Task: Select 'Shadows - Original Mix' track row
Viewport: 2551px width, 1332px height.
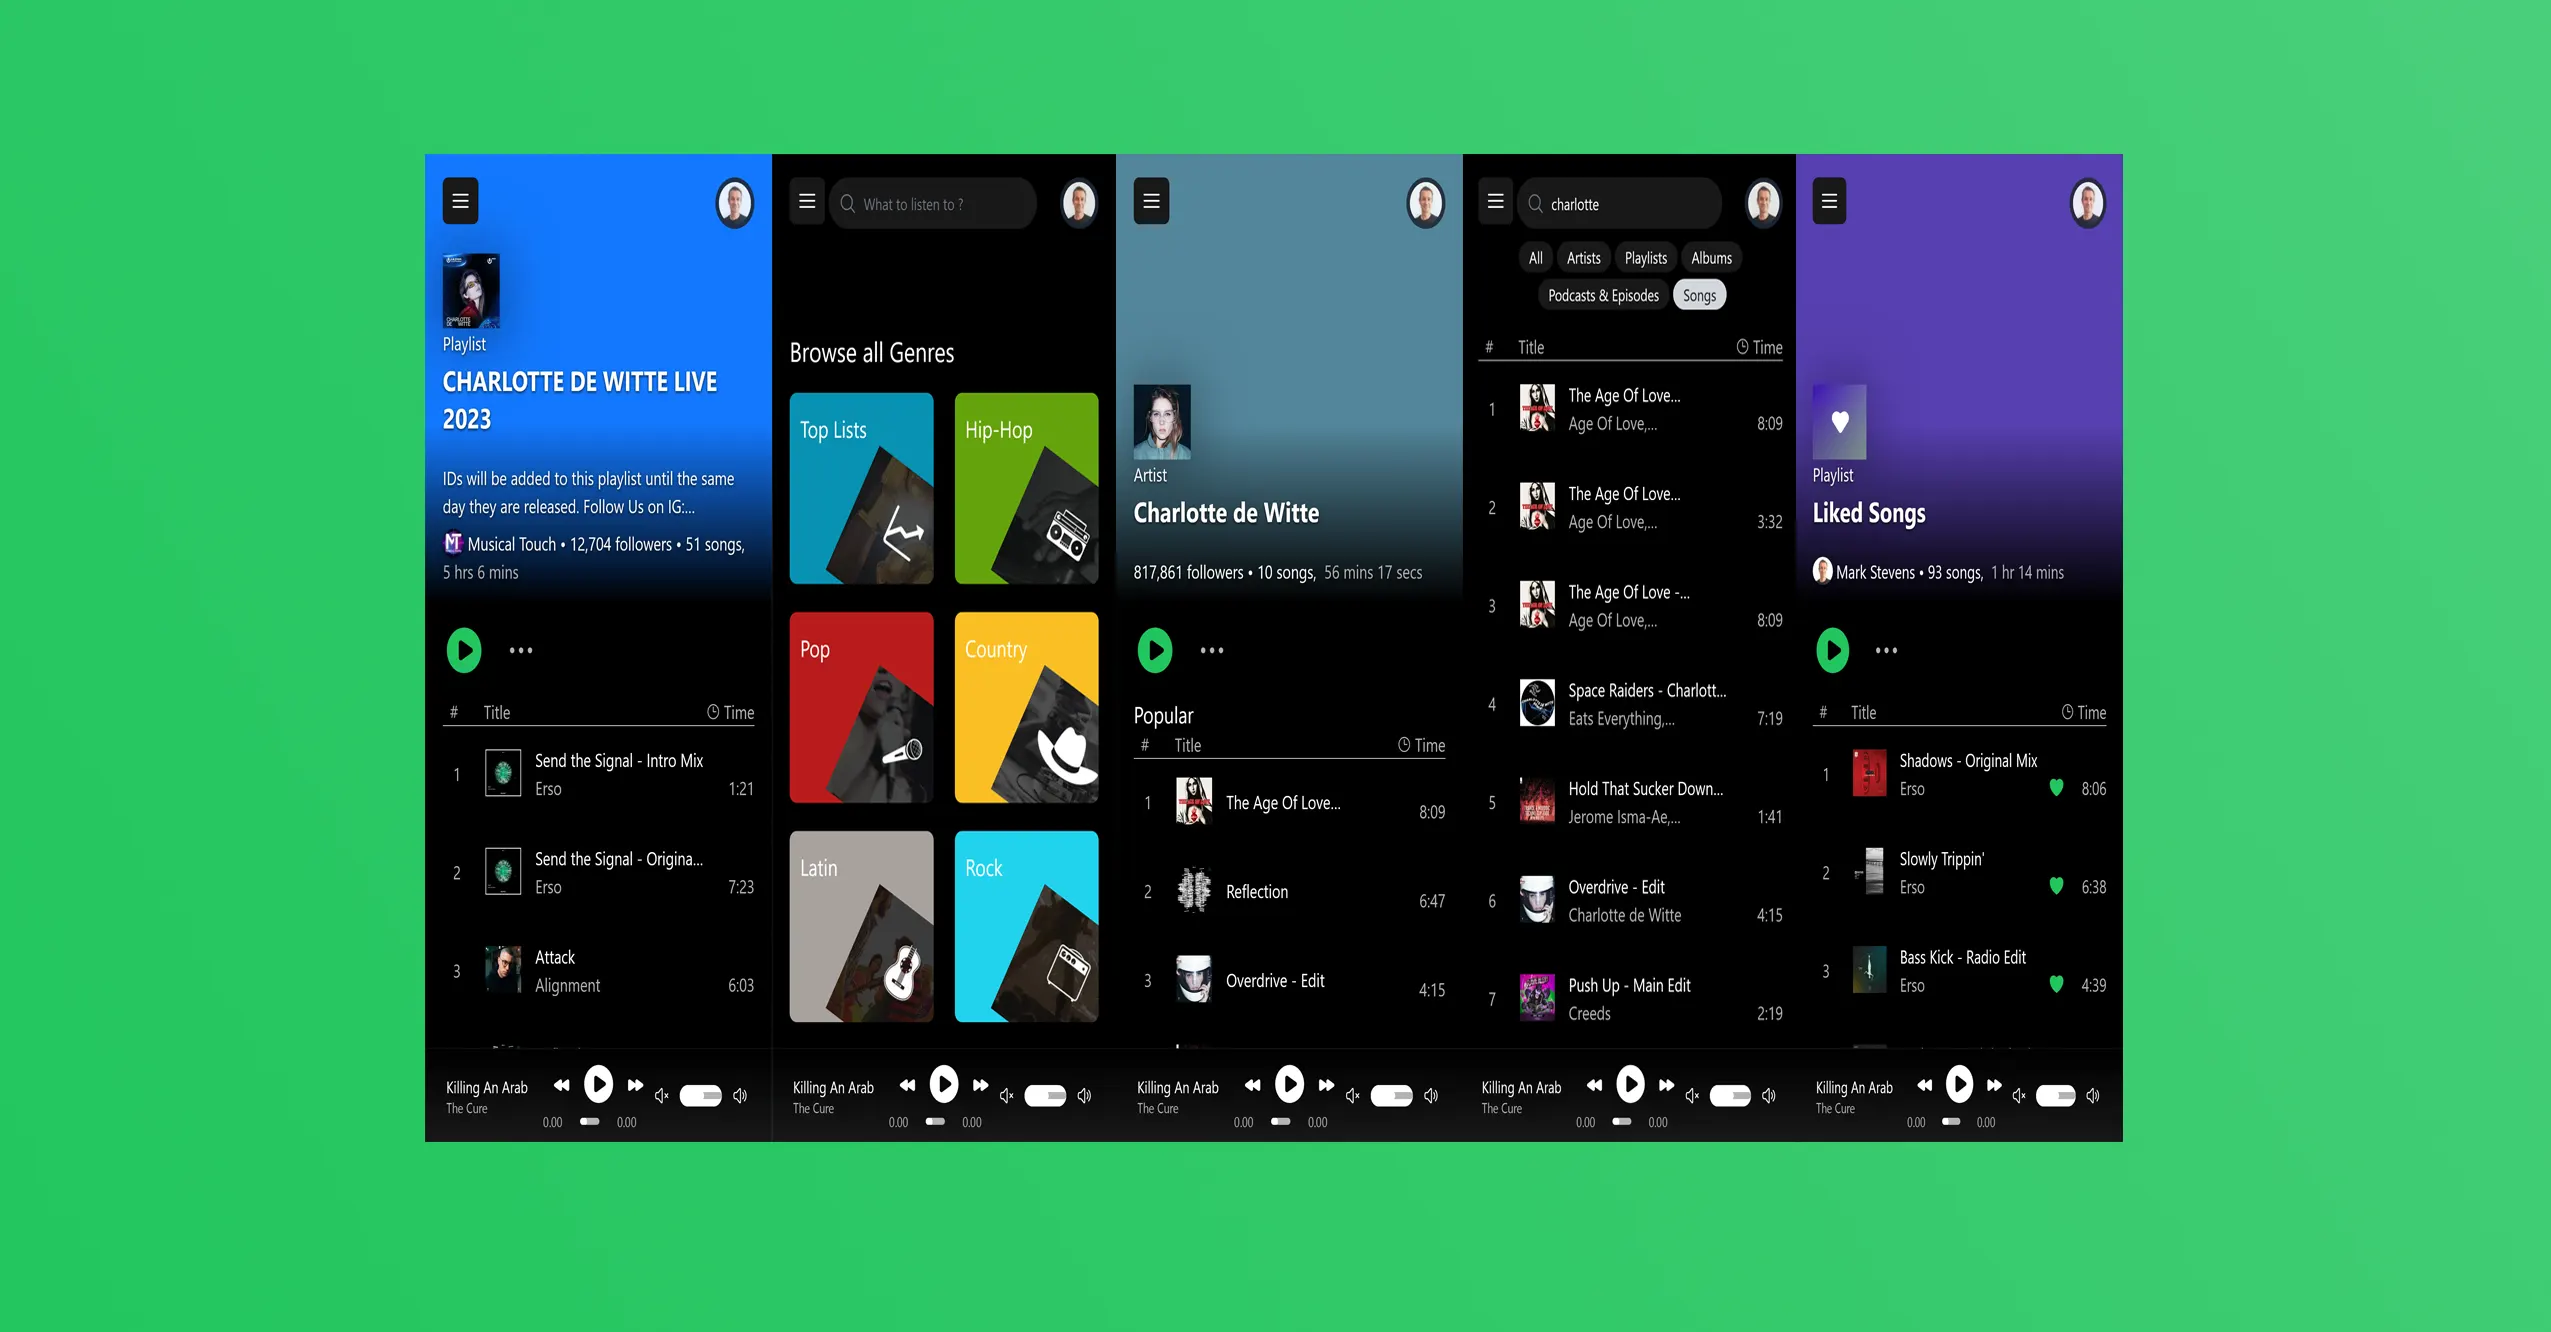Action: [1960, 774]
